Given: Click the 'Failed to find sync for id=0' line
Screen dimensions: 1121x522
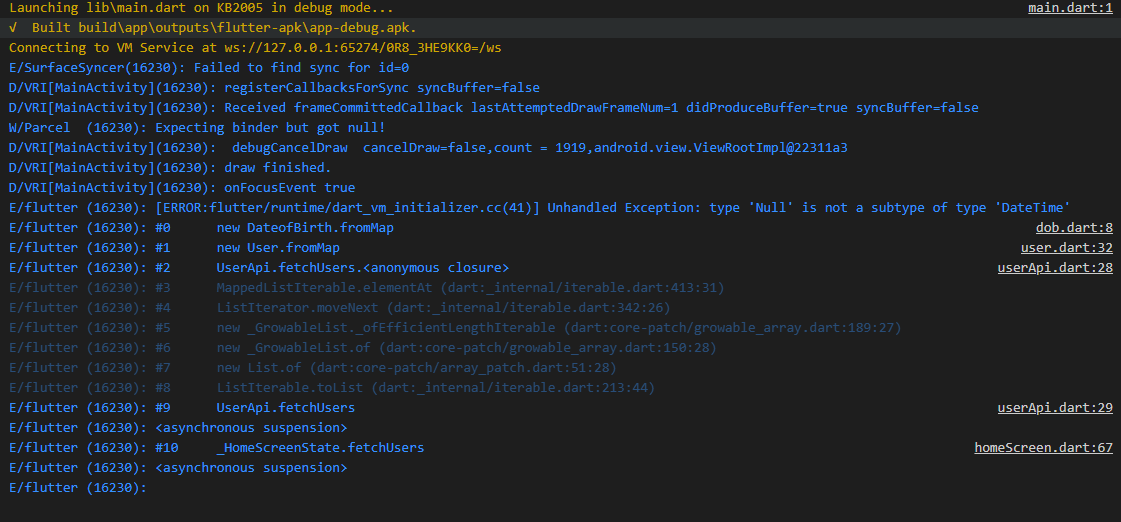Looking at the screenshot, I should 209,68.
